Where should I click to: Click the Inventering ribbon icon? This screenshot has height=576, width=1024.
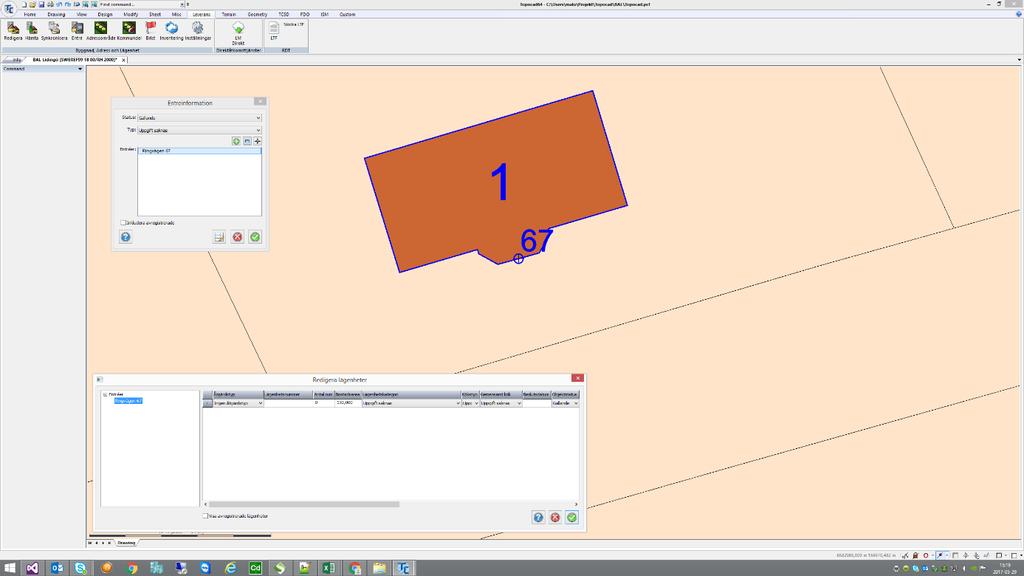click(172, 31)
